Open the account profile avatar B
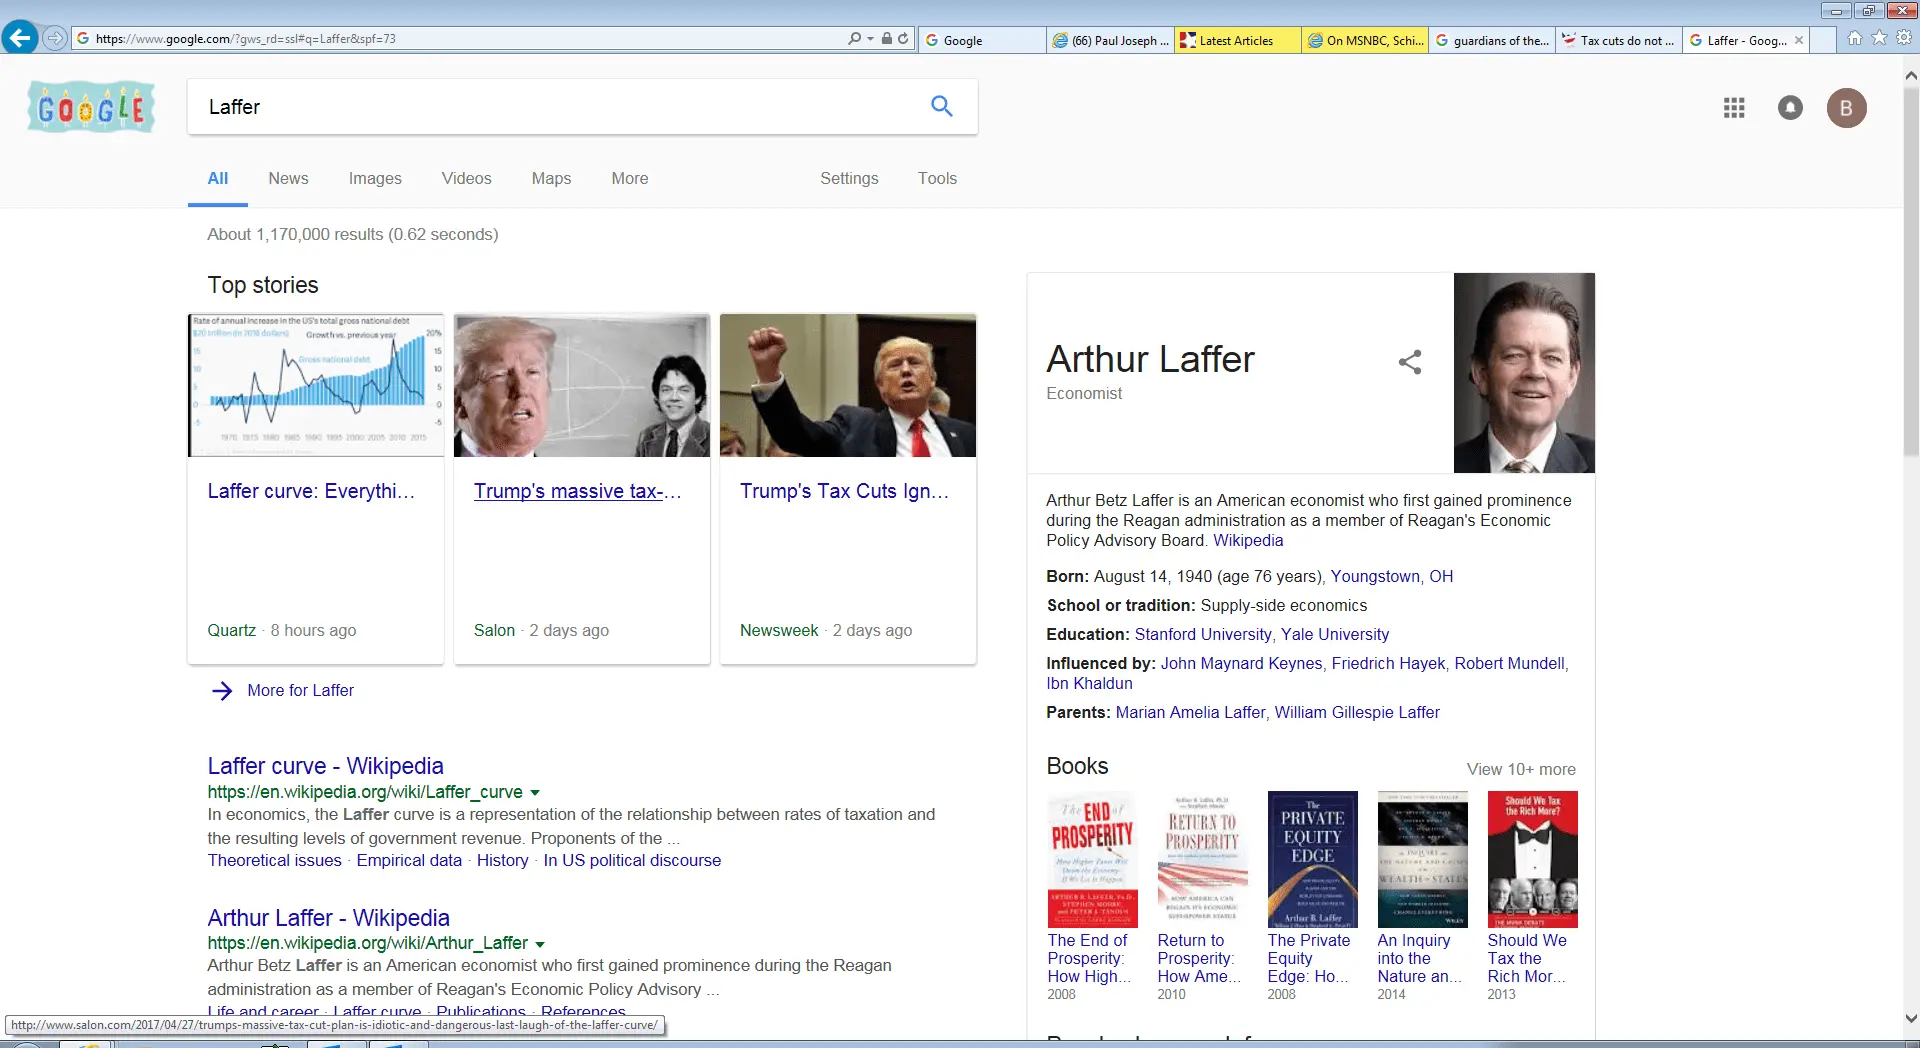1920x1048 pixels. [1846, 108]
